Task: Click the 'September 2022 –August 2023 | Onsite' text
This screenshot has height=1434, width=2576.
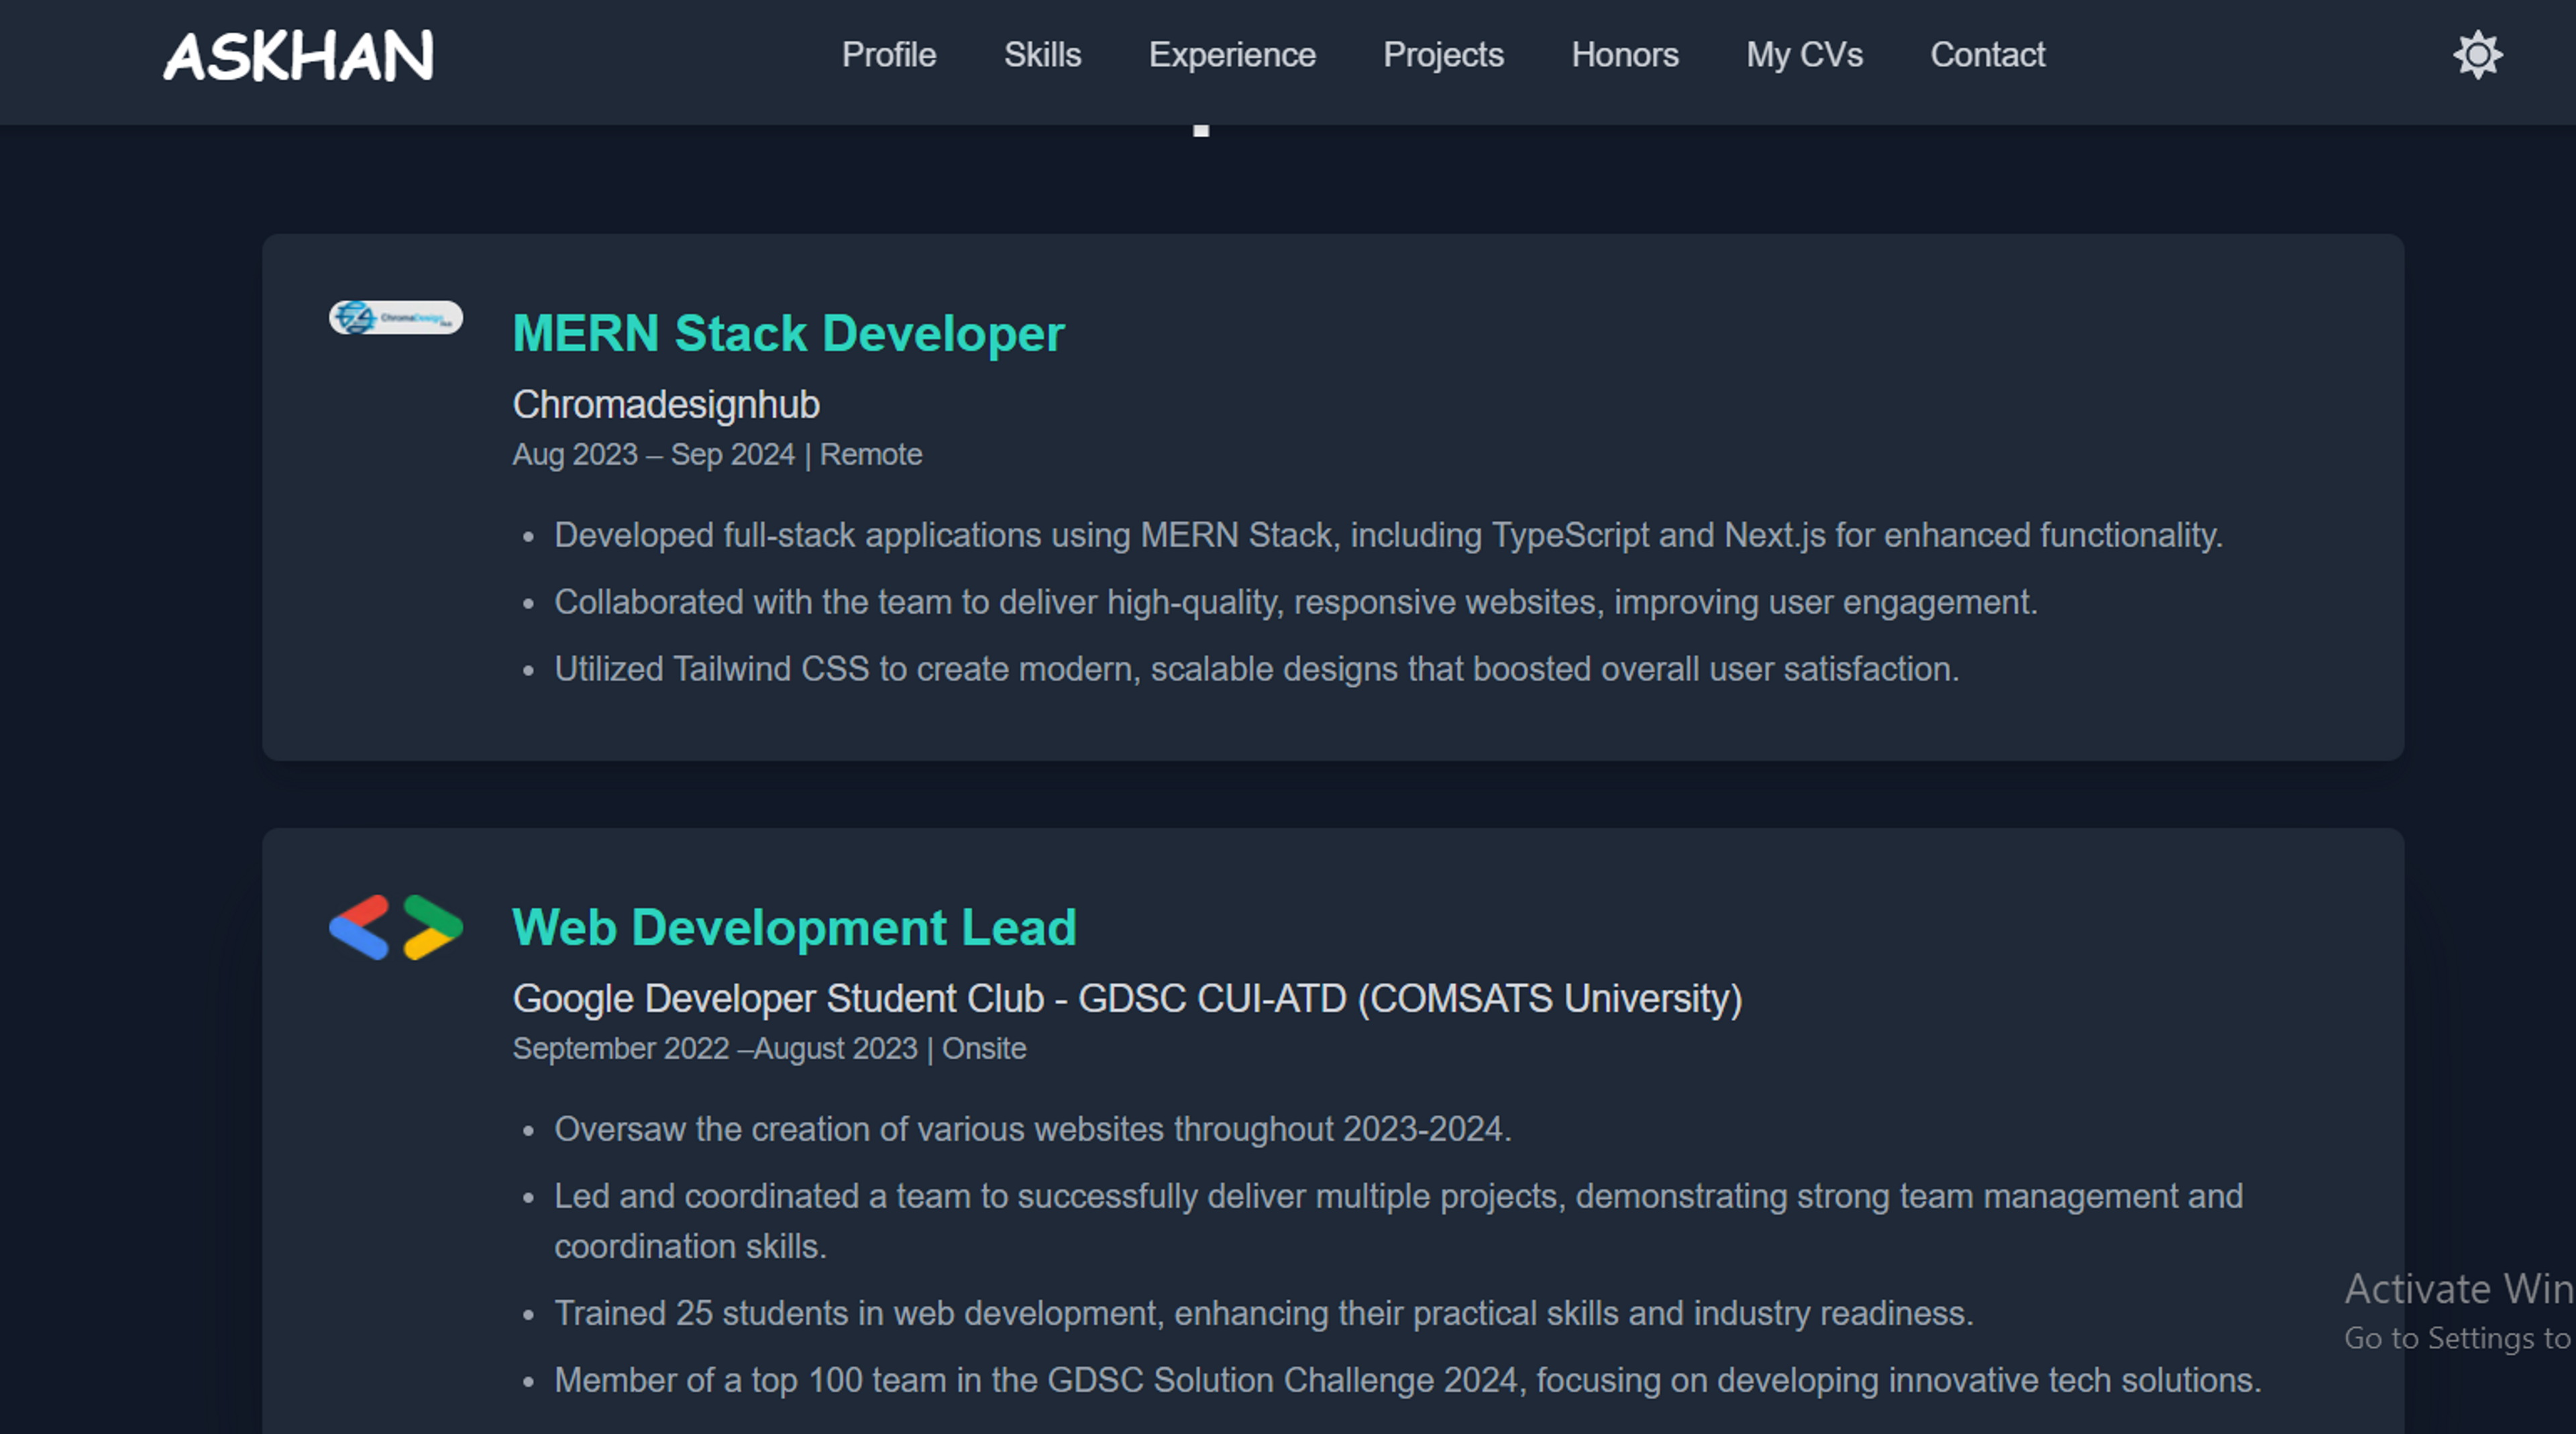Action: (x=769, y=1048)
